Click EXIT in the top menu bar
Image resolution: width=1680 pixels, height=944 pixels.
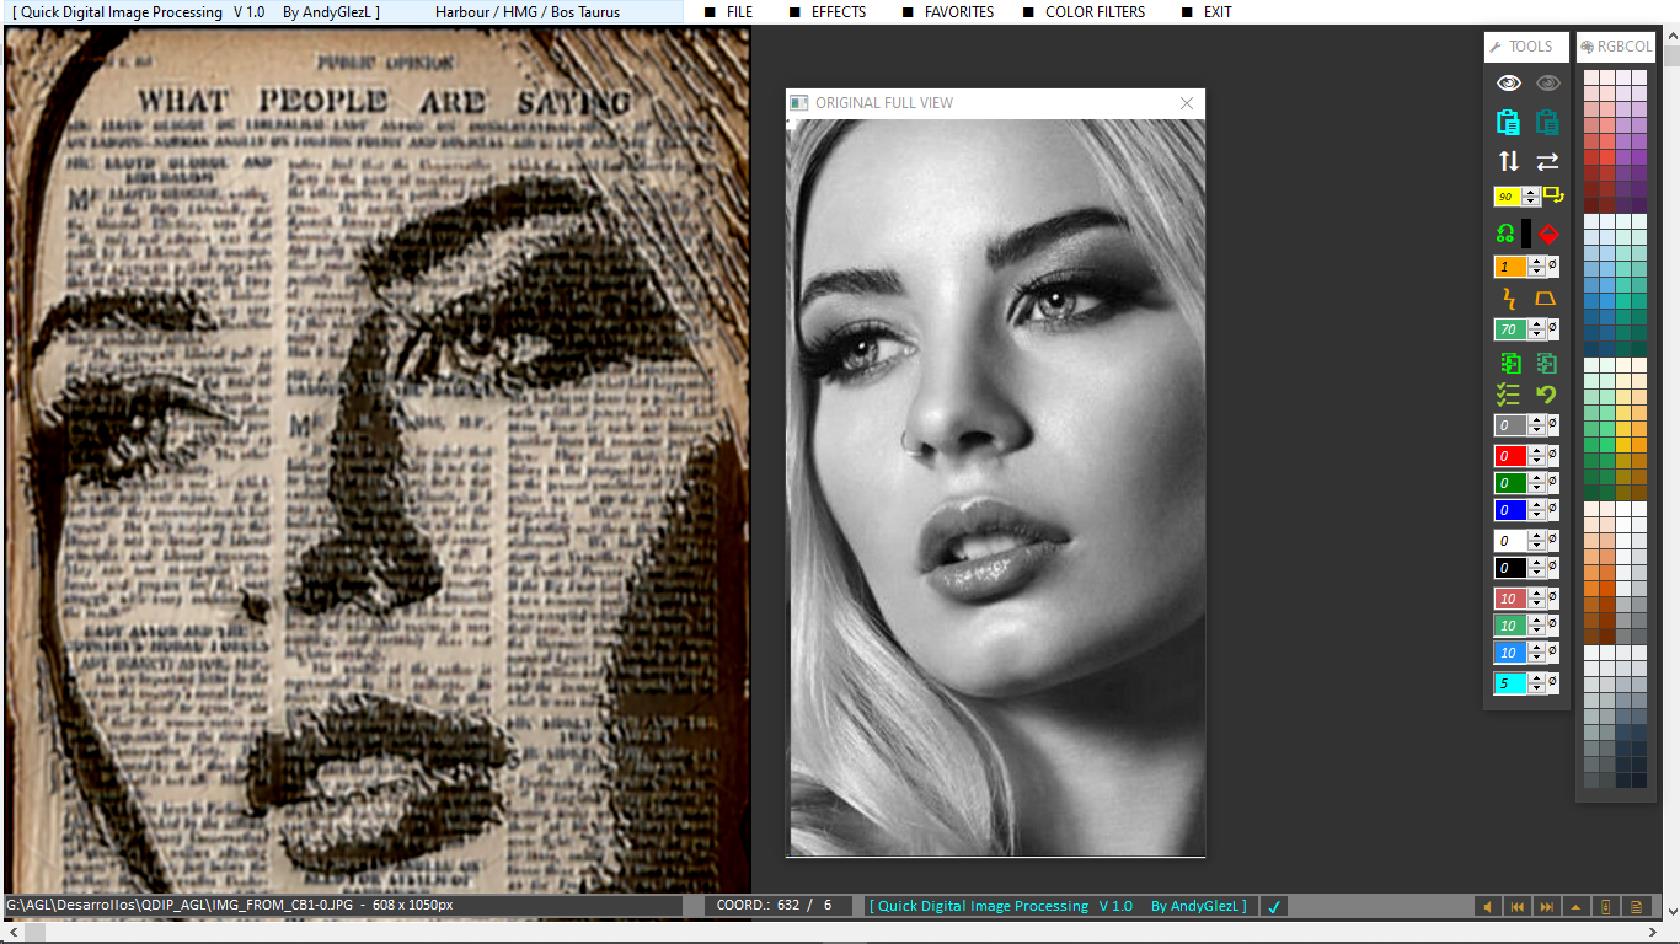click(x=1217, y=12)
